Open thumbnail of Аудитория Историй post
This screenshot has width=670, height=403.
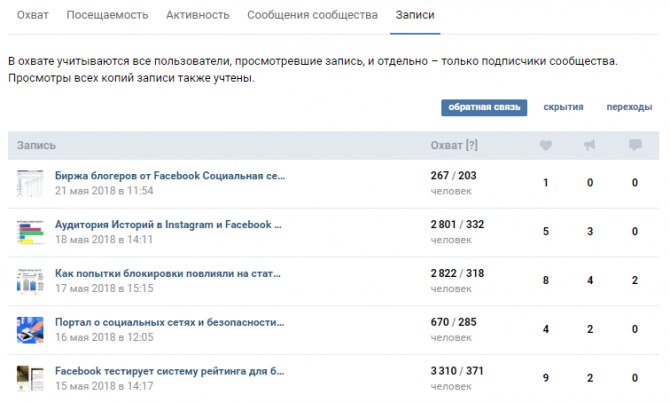coord(30,232)
